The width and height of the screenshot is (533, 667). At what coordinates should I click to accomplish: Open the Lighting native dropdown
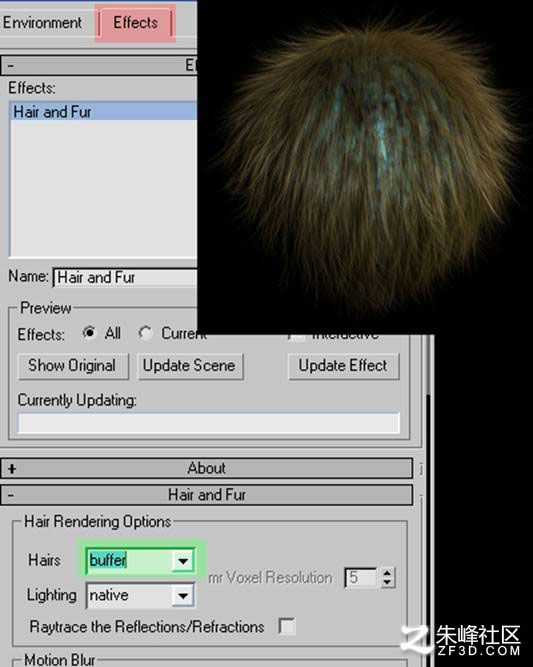pyautogui.click(x=183, y=595)
